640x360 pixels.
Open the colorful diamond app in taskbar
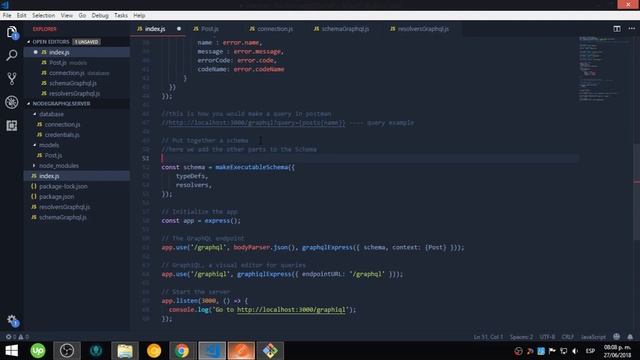point(270,351)
